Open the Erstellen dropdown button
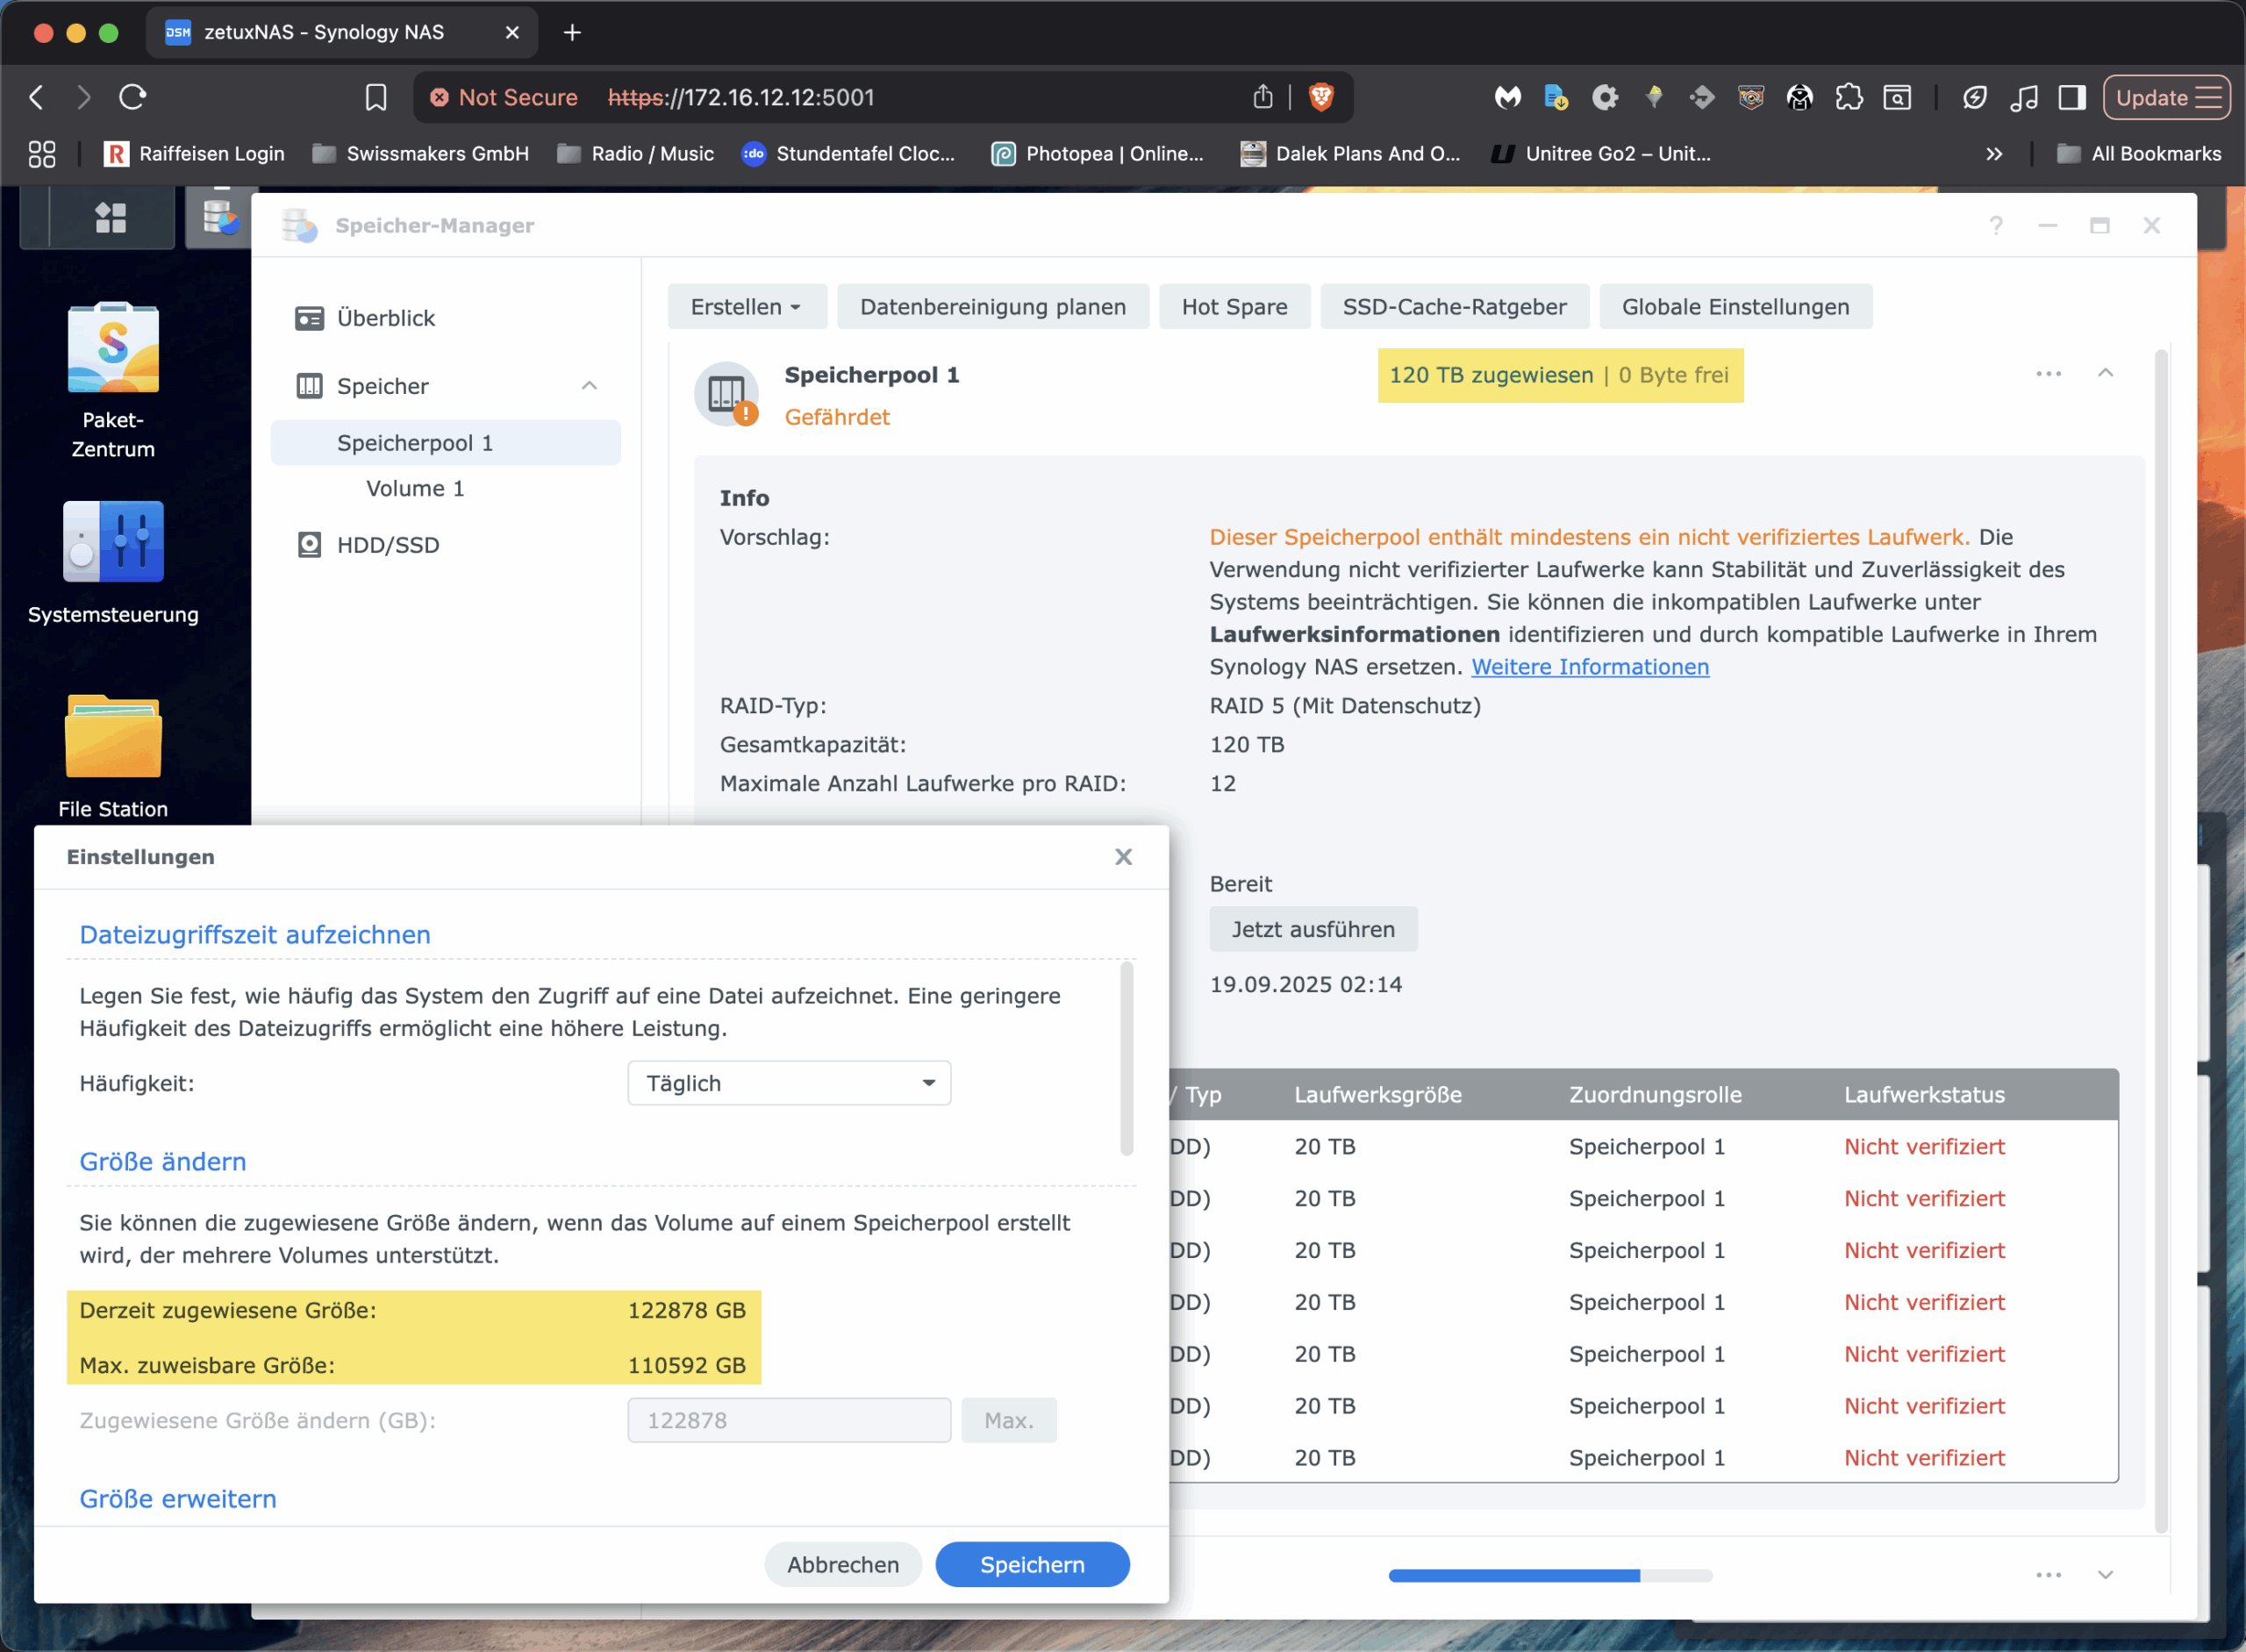 tap(746, 307)
